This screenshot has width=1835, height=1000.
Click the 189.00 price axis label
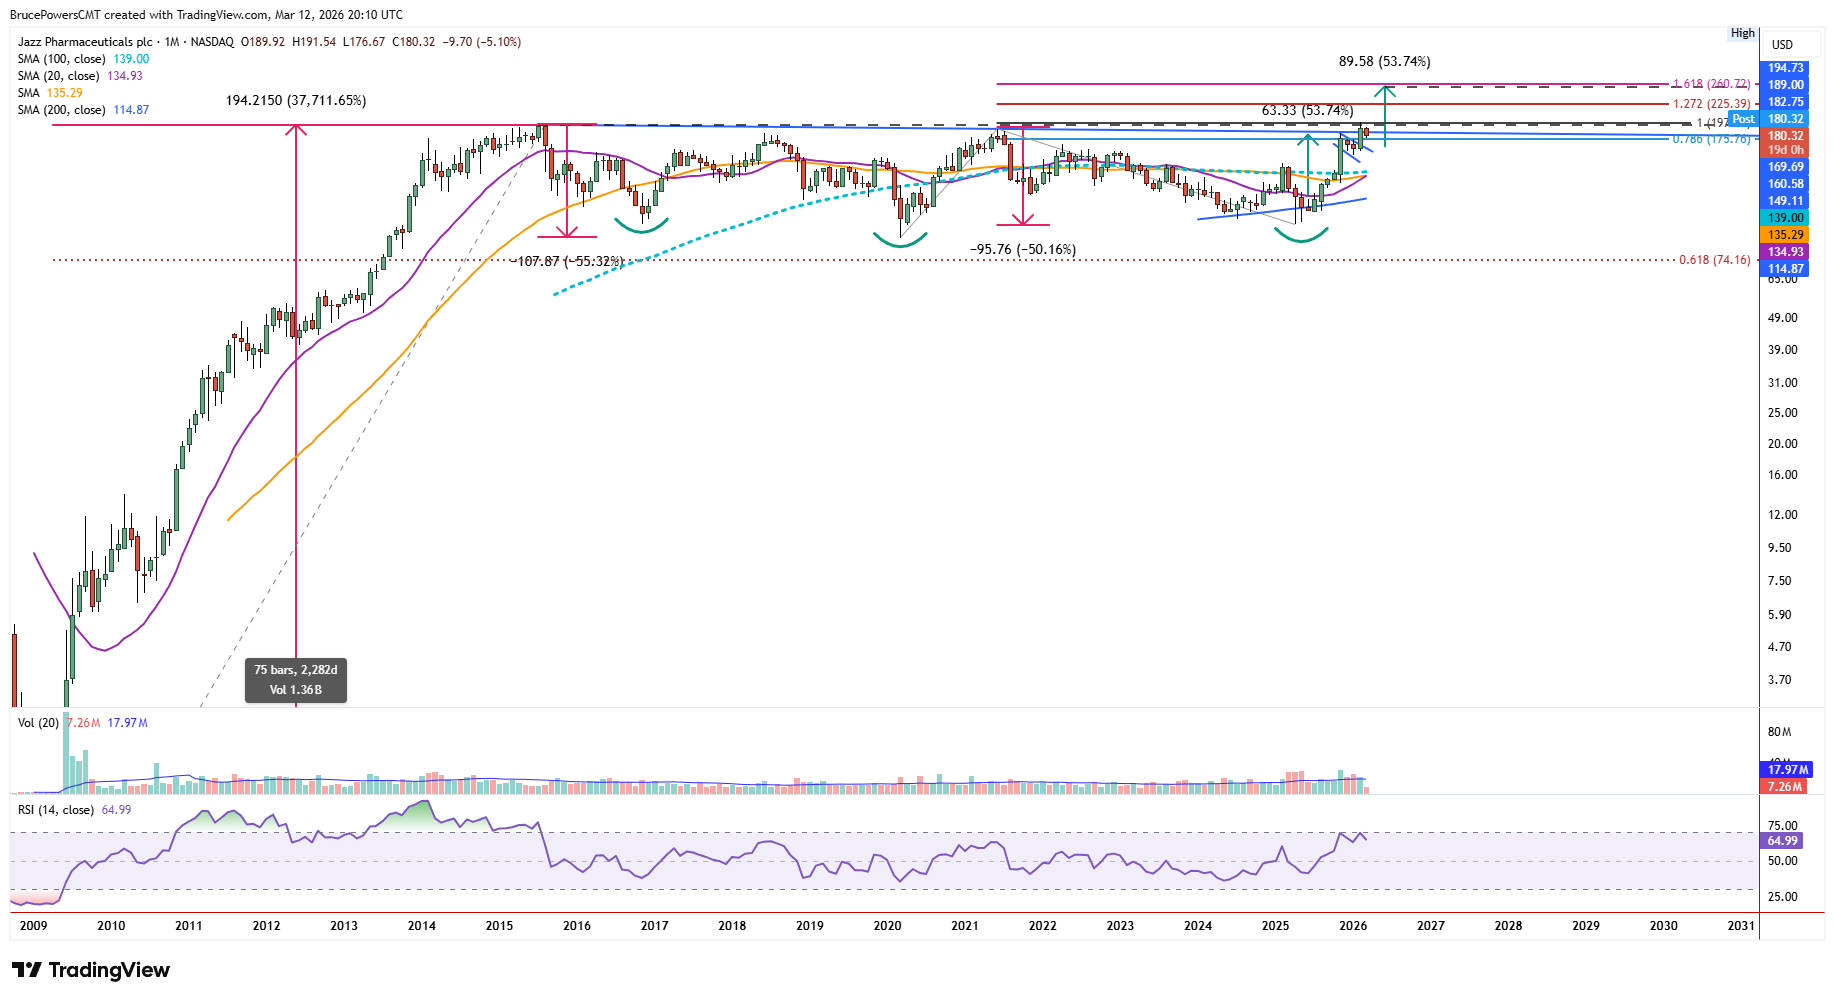pos(1785,85)
